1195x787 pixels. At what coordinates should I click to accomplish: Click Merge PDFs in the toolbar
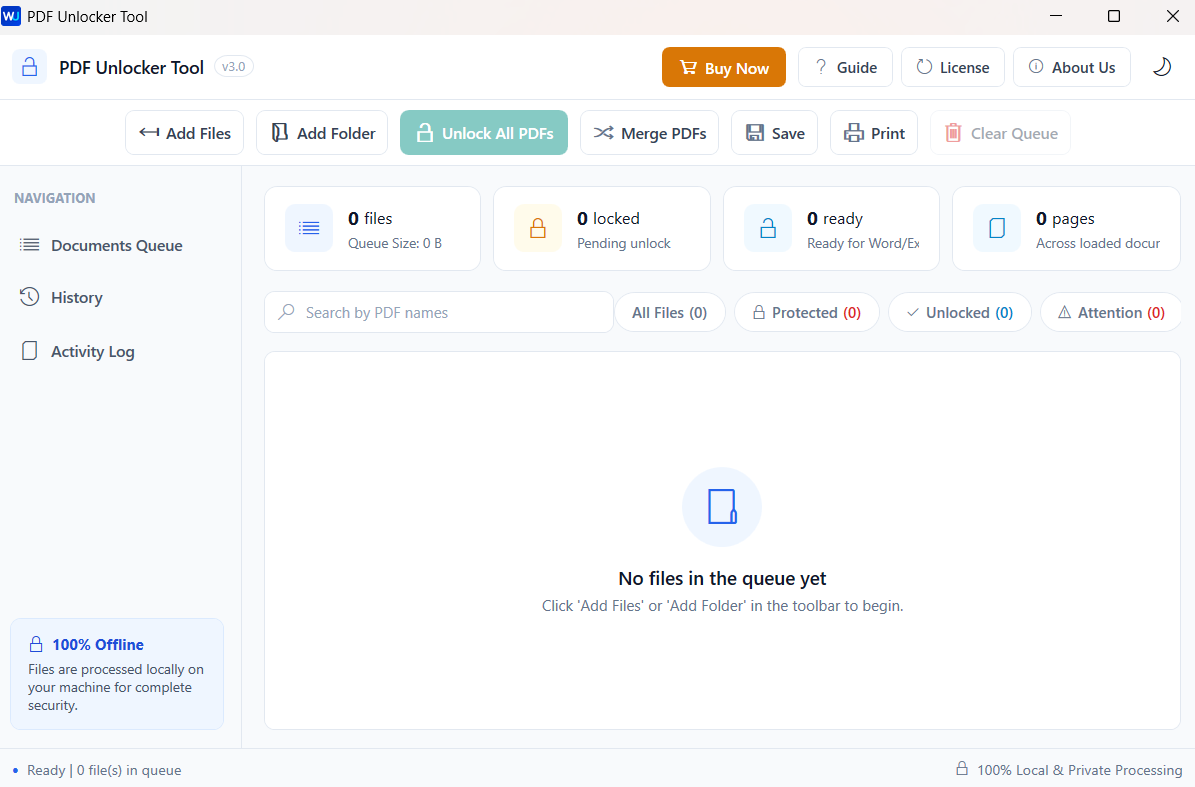click(649, 133)
